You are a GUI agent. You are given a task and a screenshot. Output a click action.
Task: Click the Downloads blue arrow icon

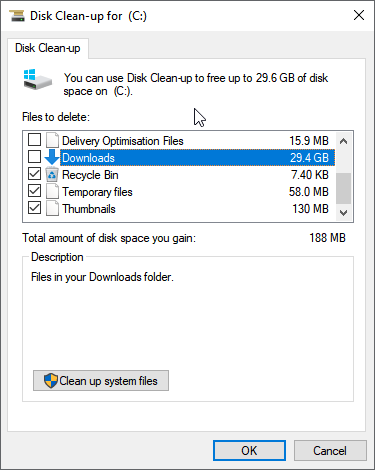coord(52,157)
